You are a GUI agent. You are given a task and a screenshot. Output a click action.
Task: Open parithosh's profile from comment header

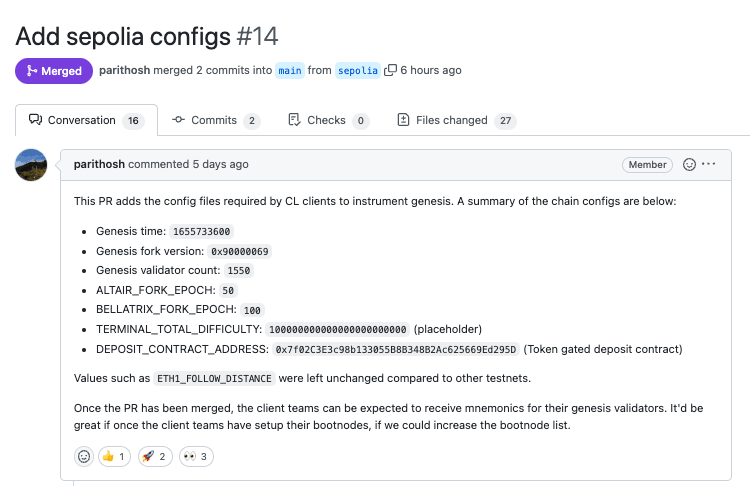tap(99, 164)
